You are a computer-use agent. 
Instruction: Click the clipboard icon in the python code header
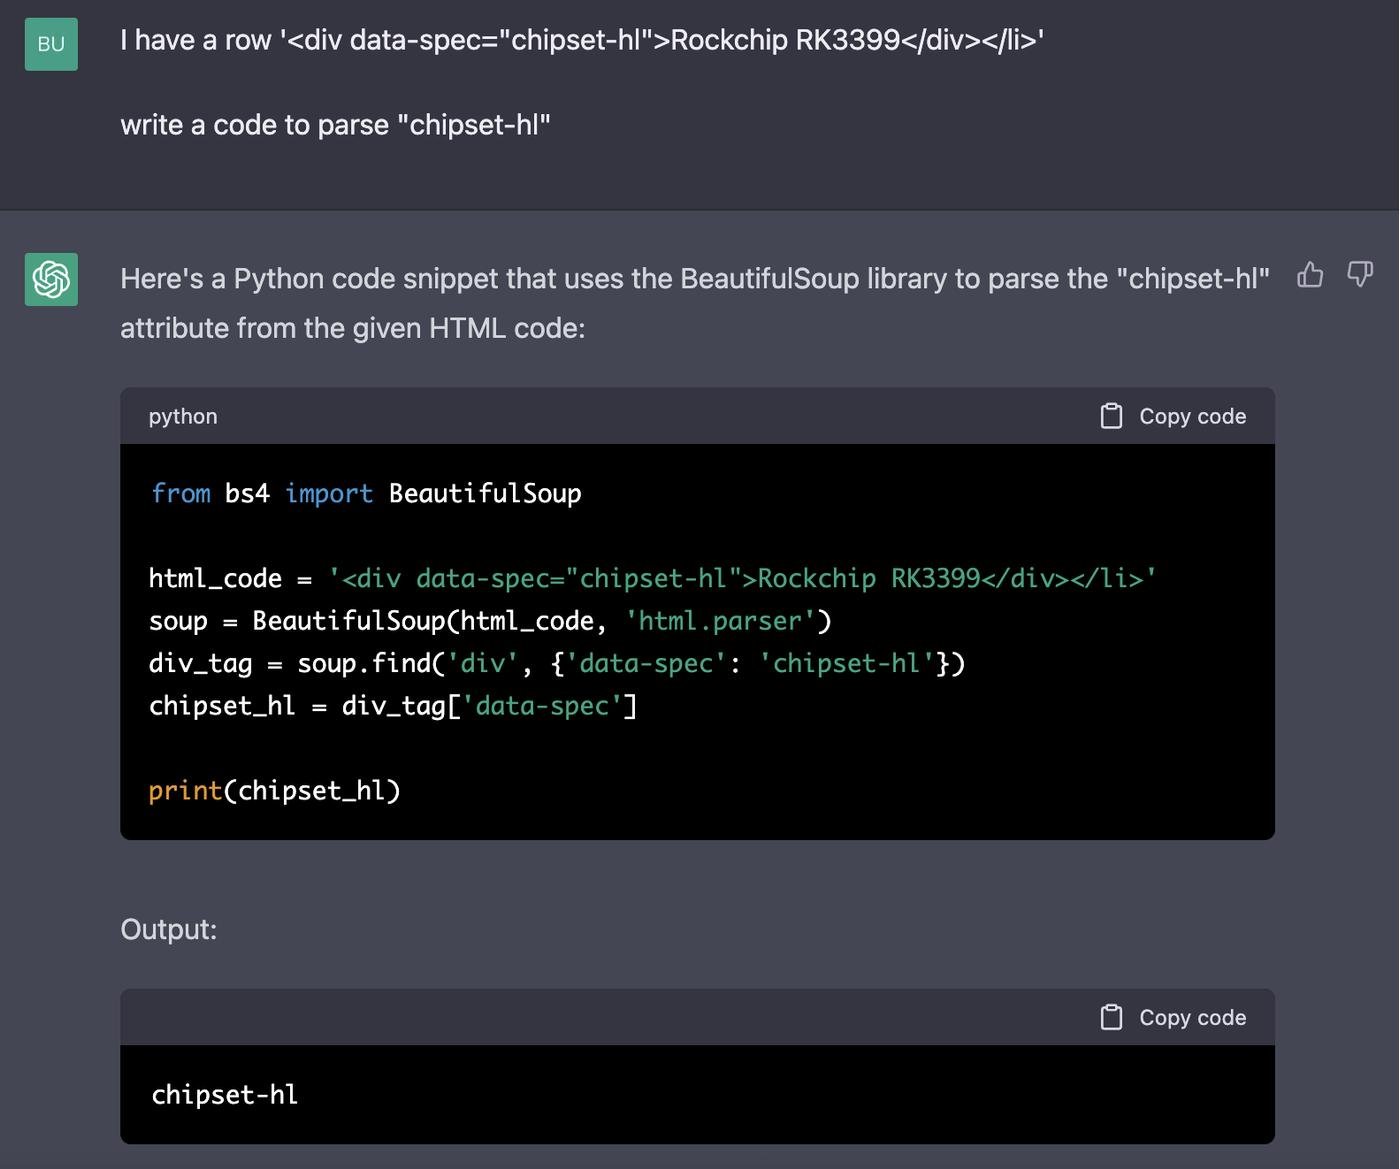(x=1111, y=416)
